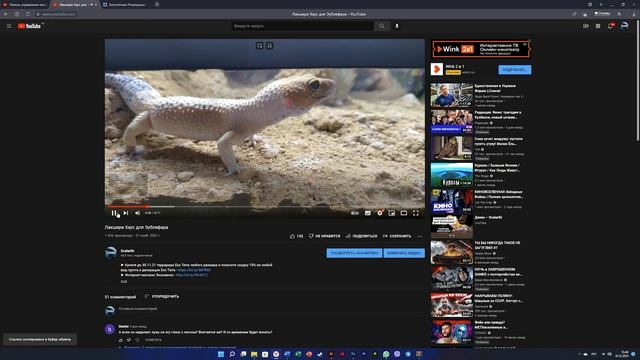Open the КИНО recommended video thumbnail
This screenshot has height=360, width=640.
coord(451,201)
